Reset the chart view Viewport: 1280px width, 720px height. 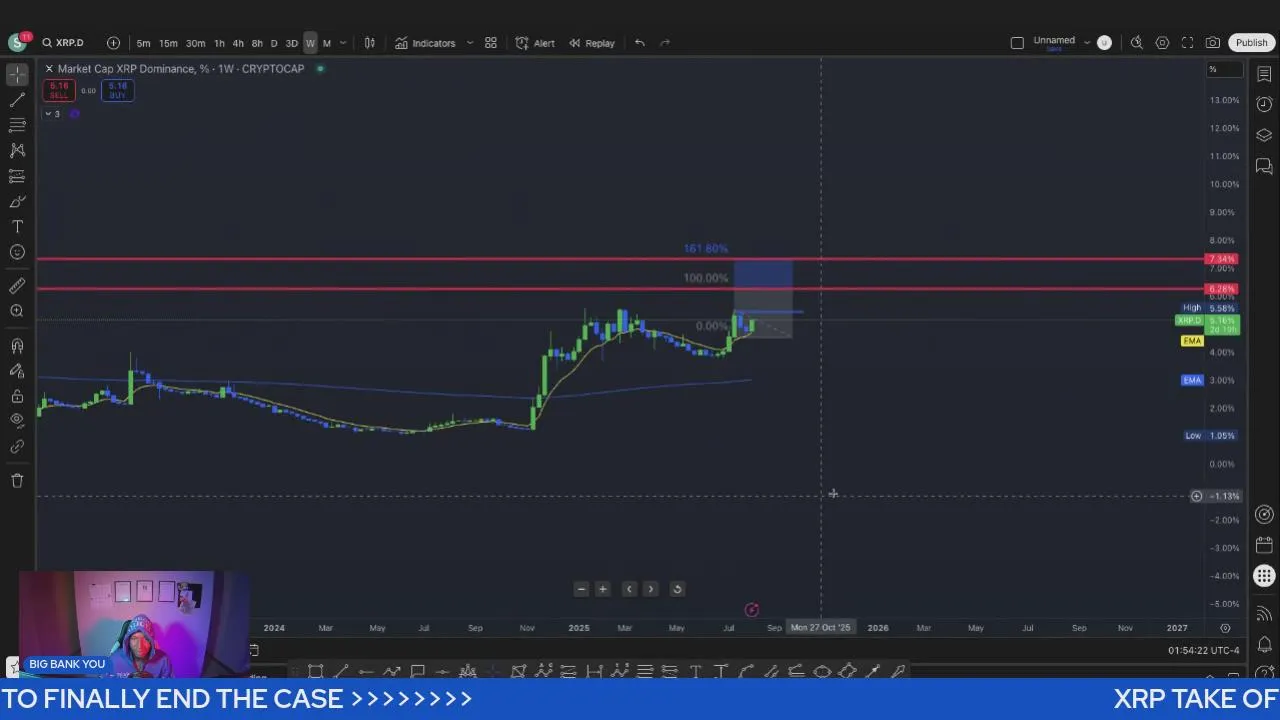(677, 589)
